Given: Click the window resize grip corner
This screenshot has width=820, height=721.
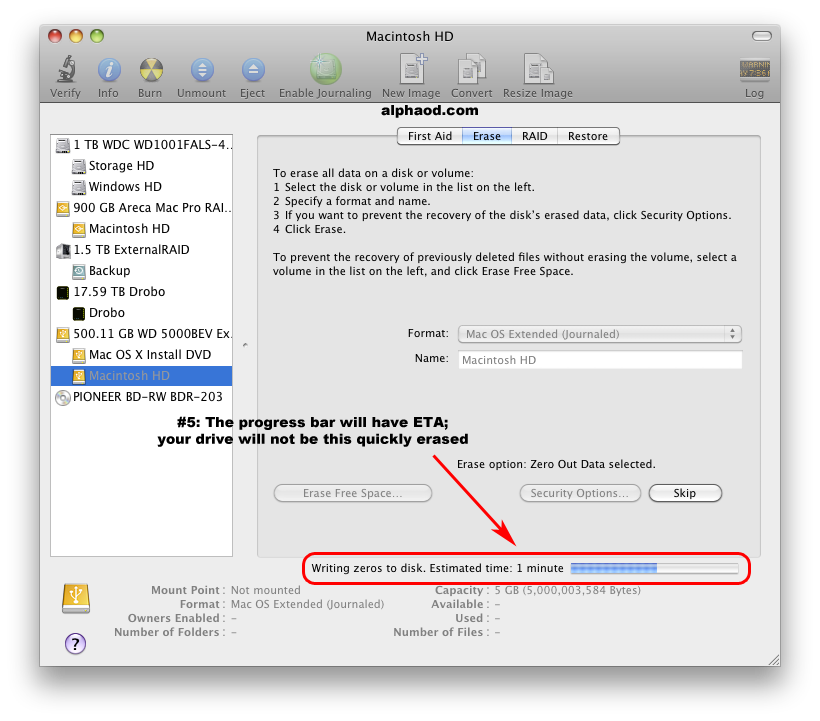Looking at the screenshot, I should (774, 660).
